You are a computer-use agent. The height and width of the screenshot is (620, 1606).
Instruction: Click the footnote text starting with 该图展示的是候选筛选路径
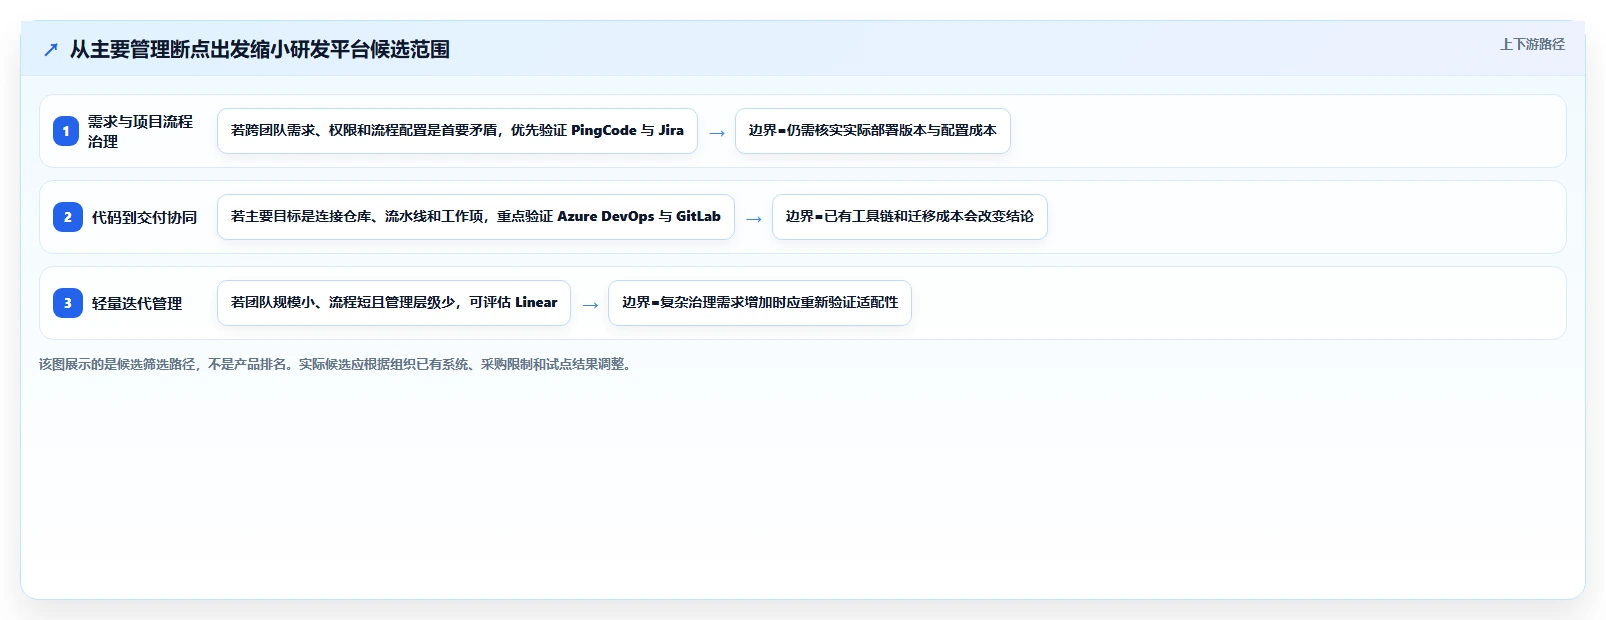pyautogui.click(x=337, y=364)
